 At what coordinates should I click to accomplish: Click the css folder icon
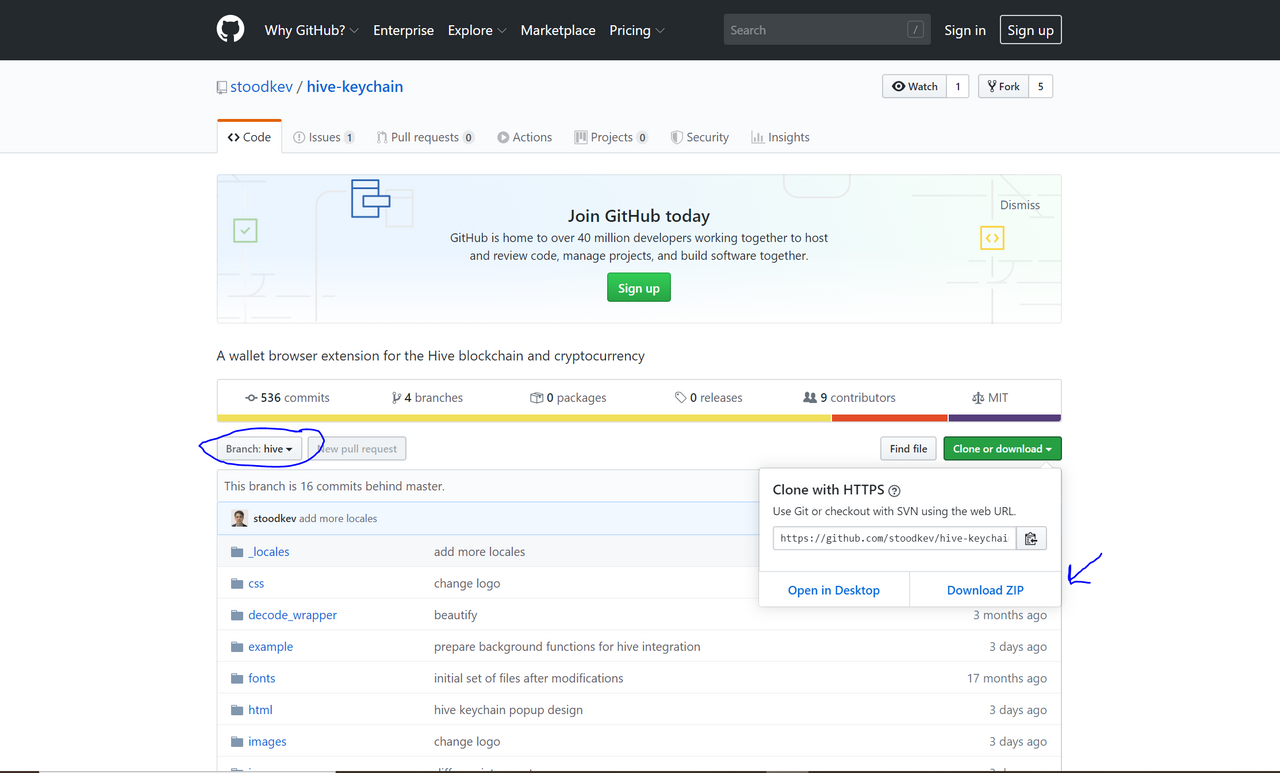click(x=237, y=584)
